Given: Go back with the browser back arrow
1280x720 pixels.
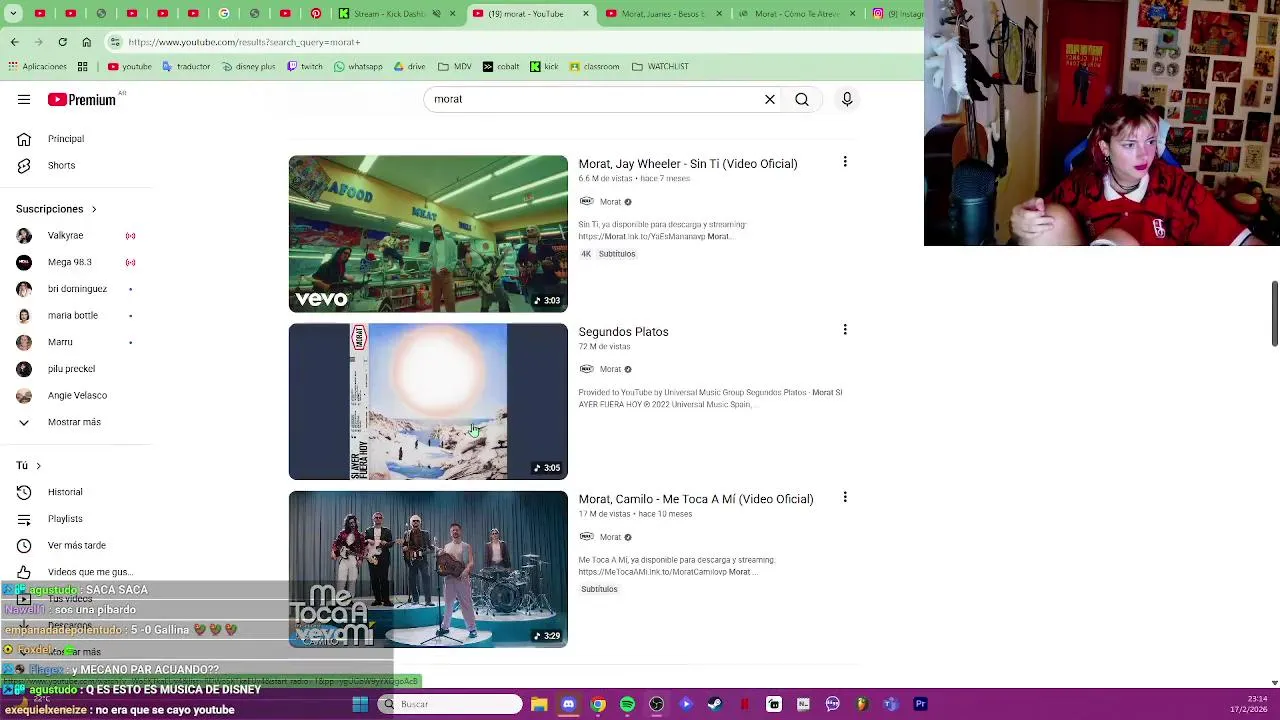Looking at the screenshot, I should tap(14, 42).
